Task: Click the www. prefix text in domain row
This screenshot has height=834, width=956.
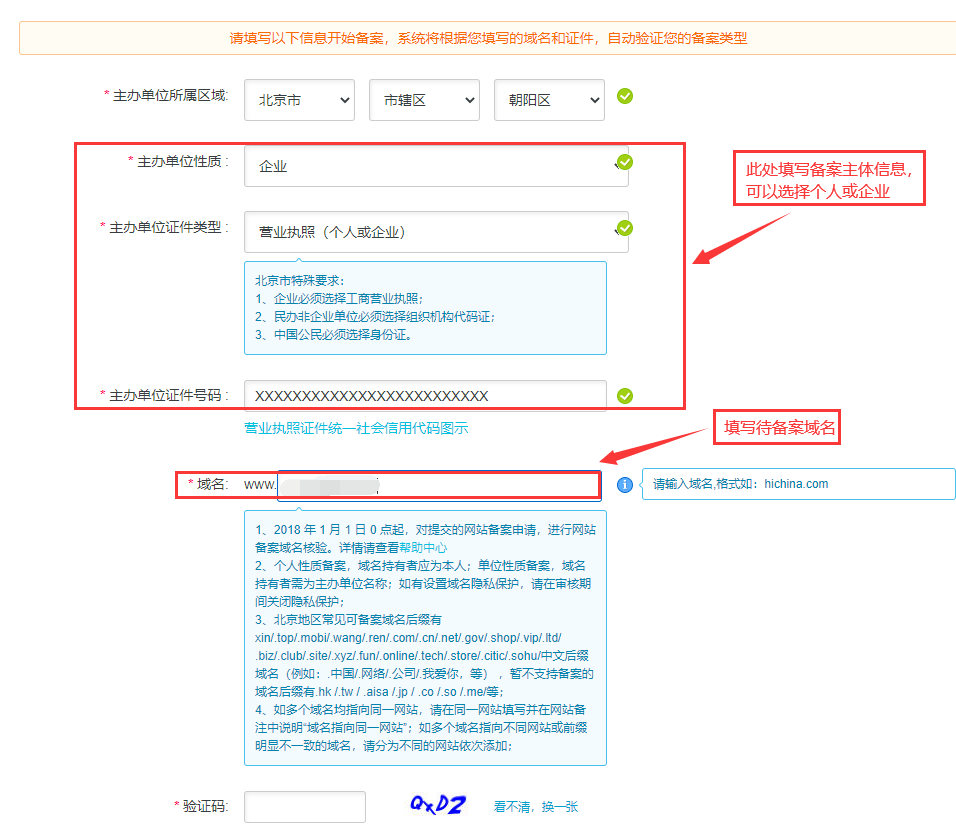Action: coord(260,485)
